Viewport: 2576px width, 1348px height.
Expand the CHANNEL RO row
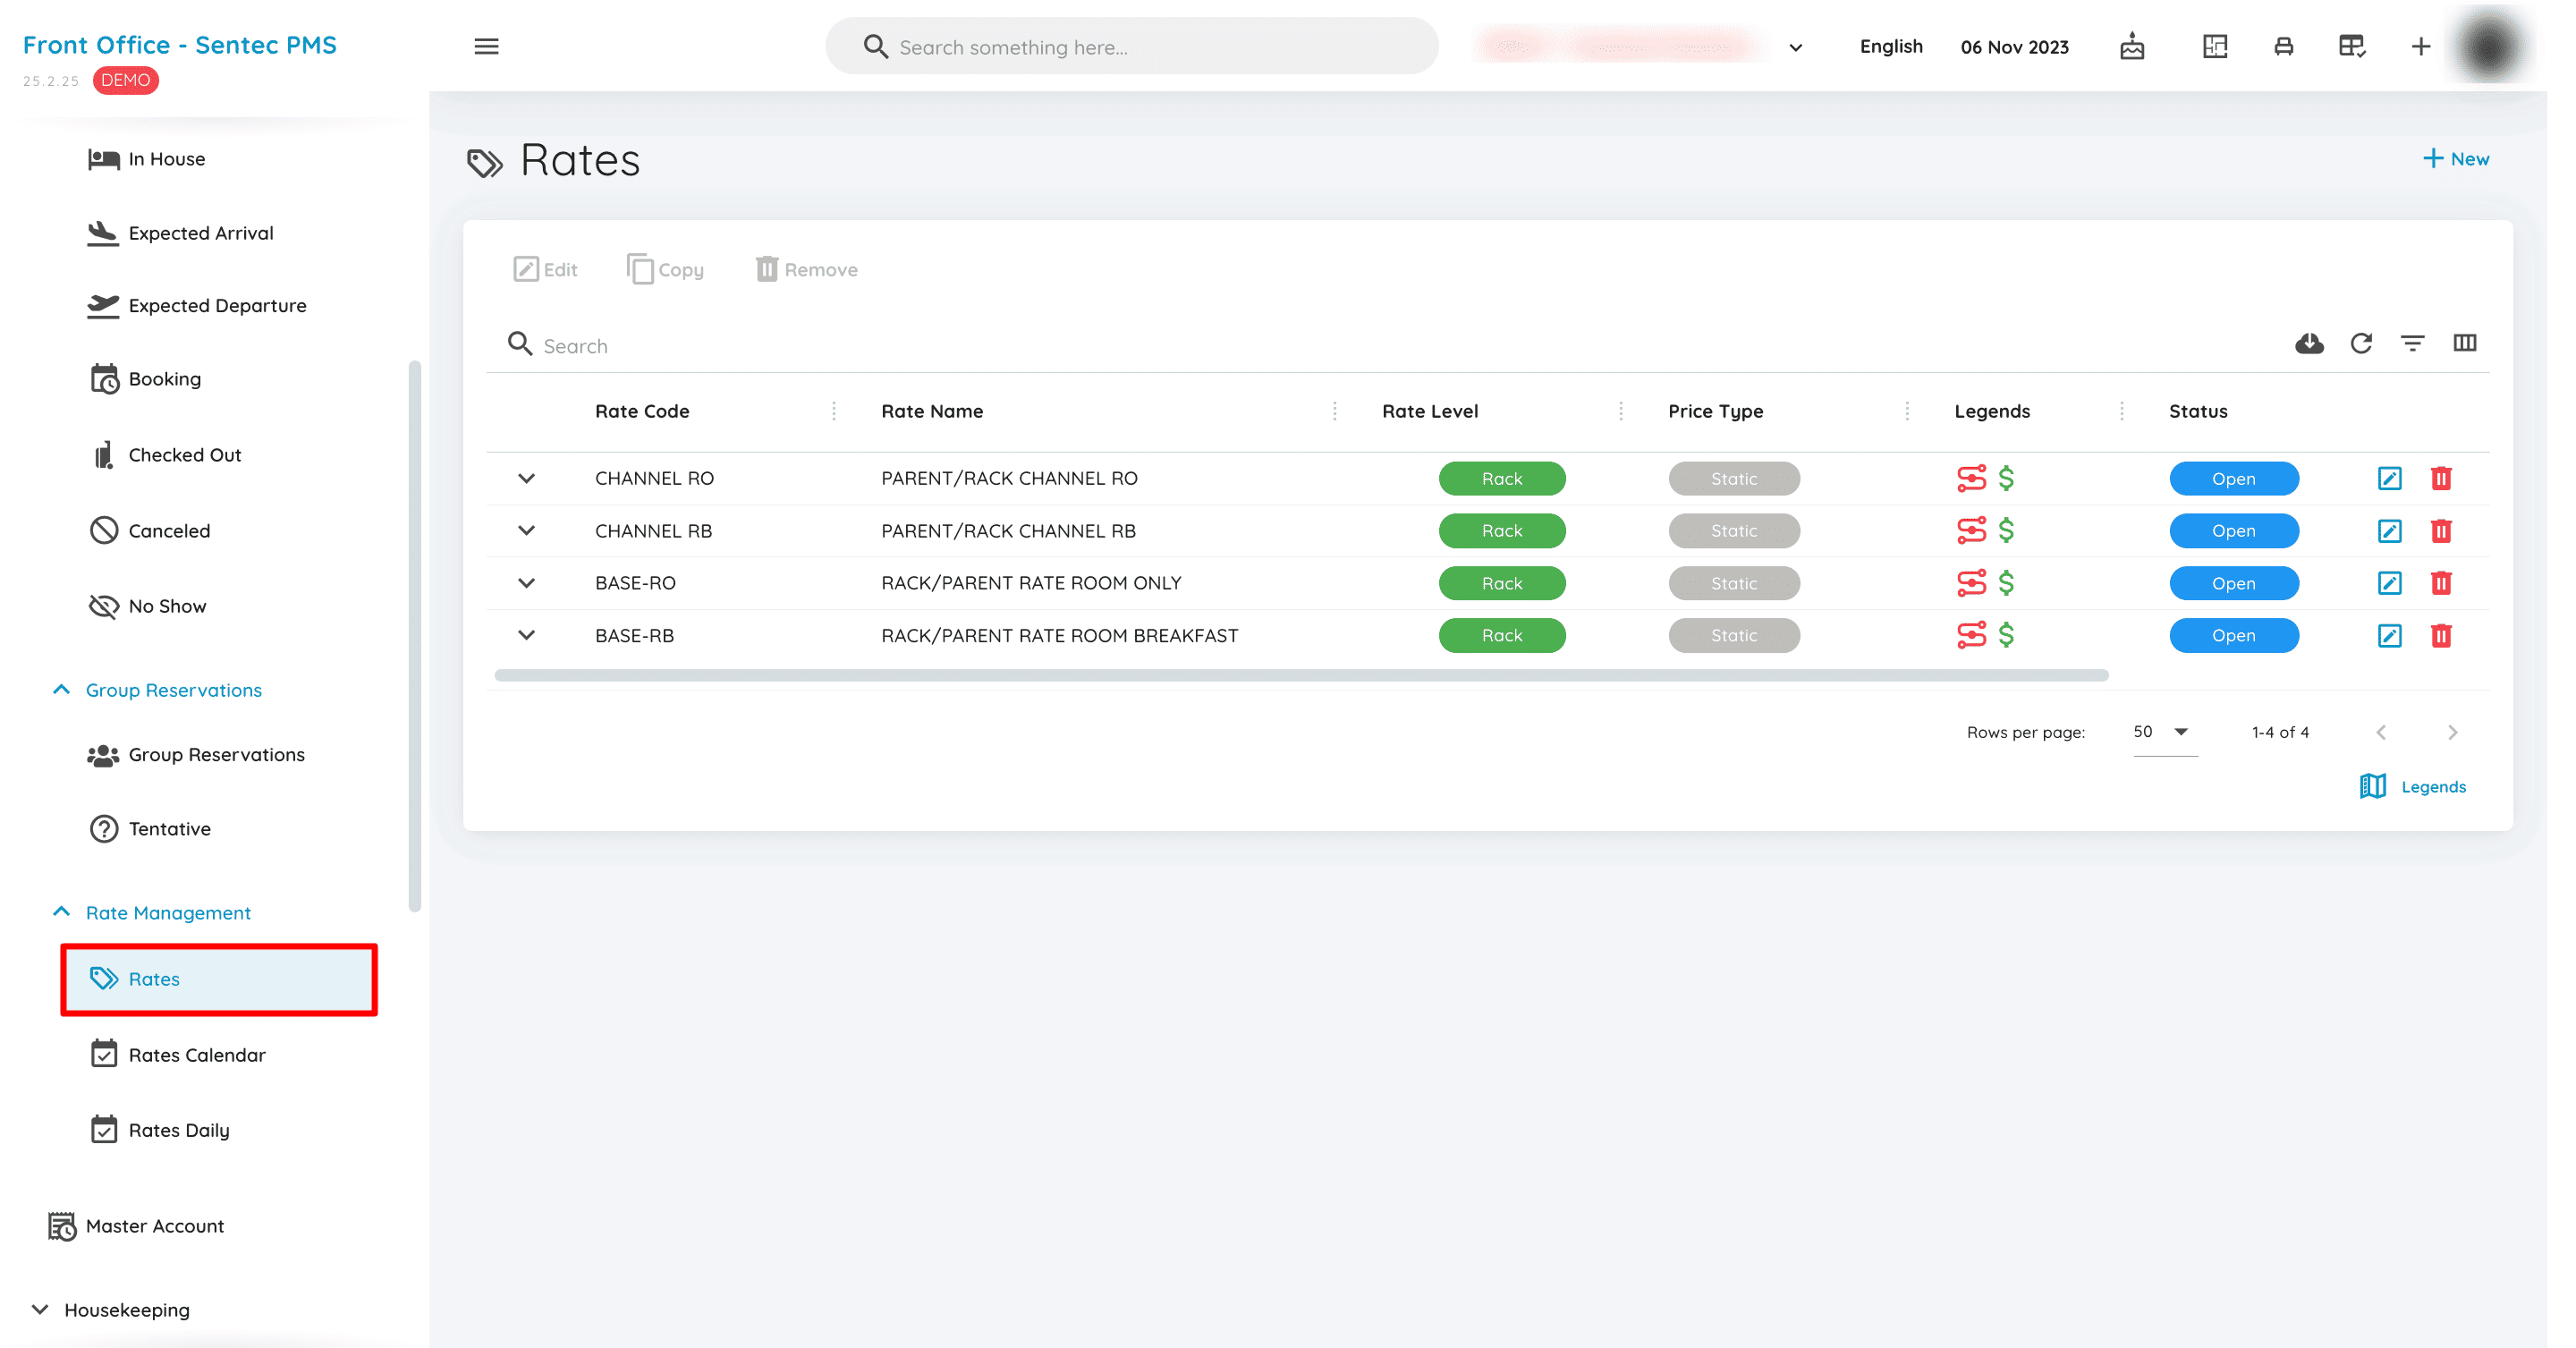tap(526, 478)
